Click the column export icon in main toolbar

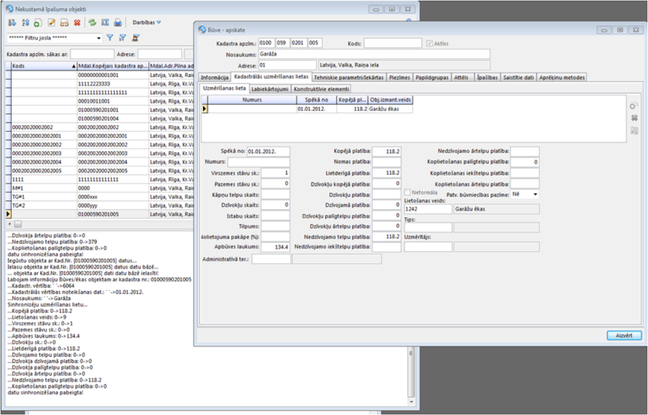[12, 23]
